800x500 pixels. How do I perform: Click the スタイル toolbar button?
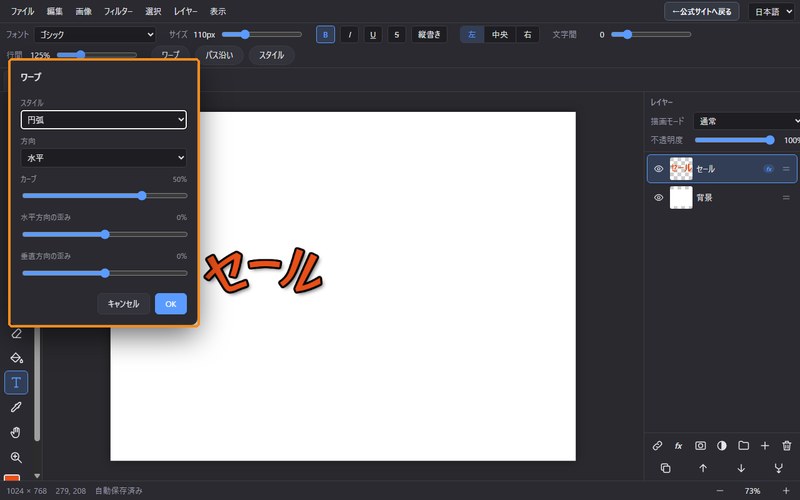271,55
